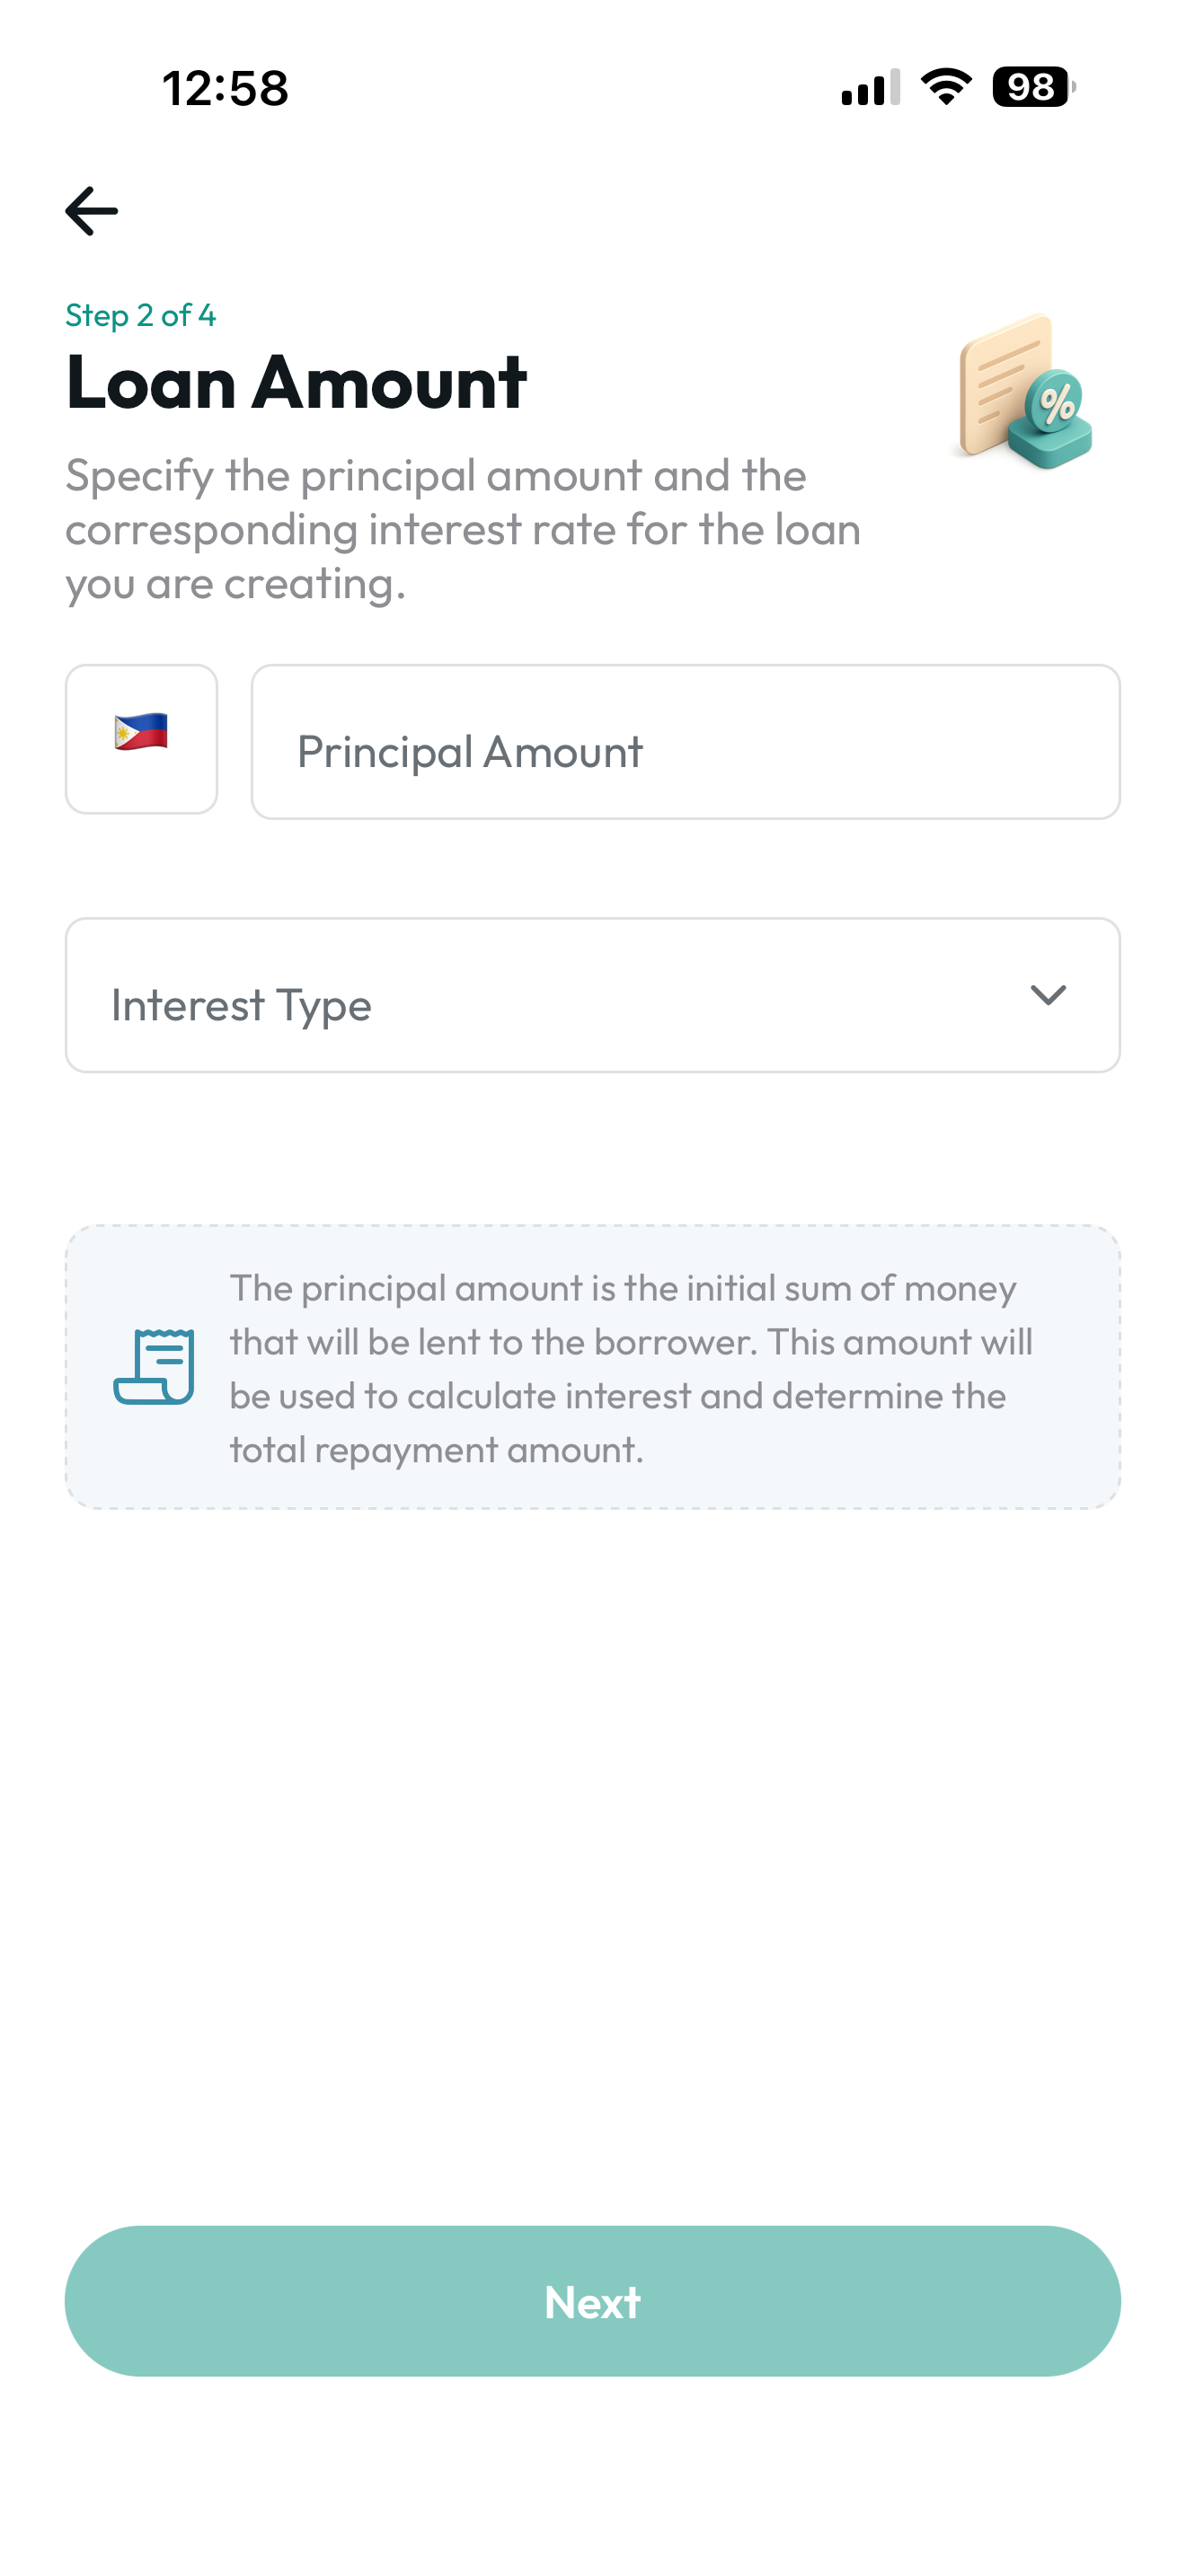Tap the battery indicator showing 98
The image size is (1186, 2576).
click(x=1031, y=88)
